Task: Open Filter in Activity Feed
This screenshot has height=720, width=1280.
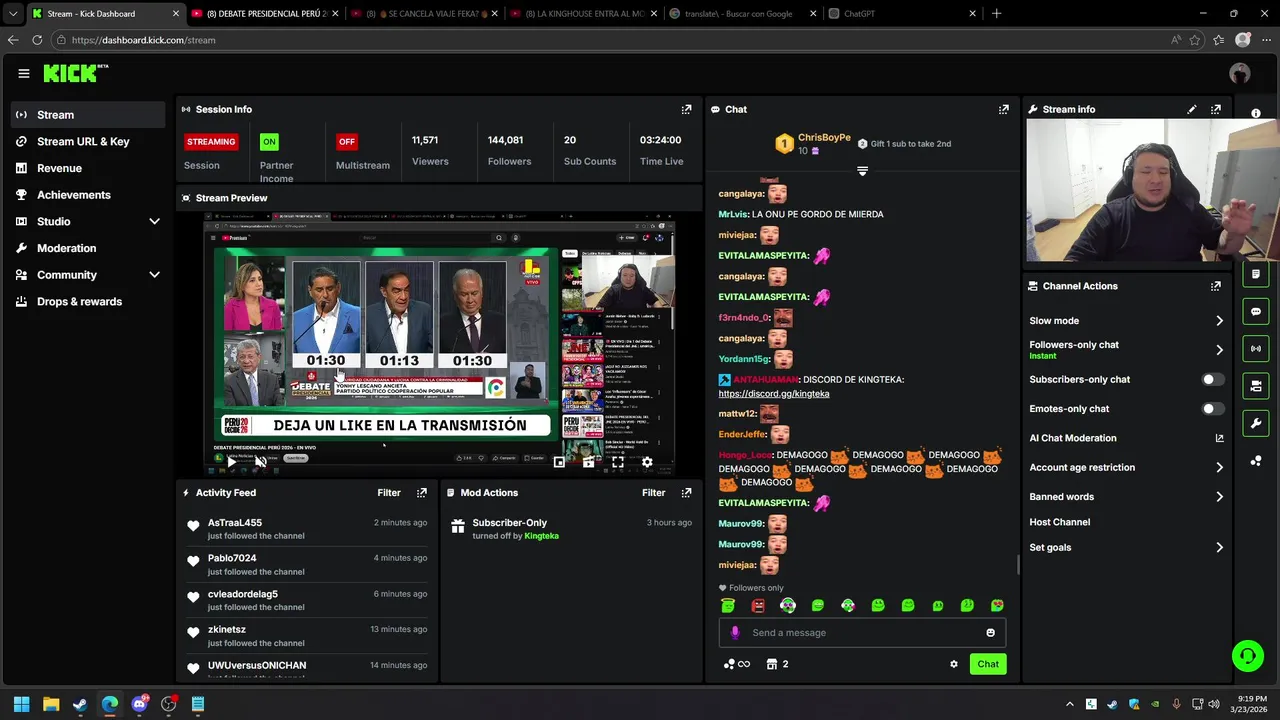Action: click(x=389, y=493)
